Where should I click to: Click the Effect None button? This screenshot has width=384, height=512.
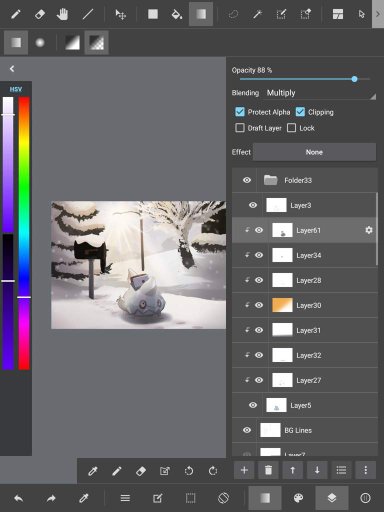[314, 152]
